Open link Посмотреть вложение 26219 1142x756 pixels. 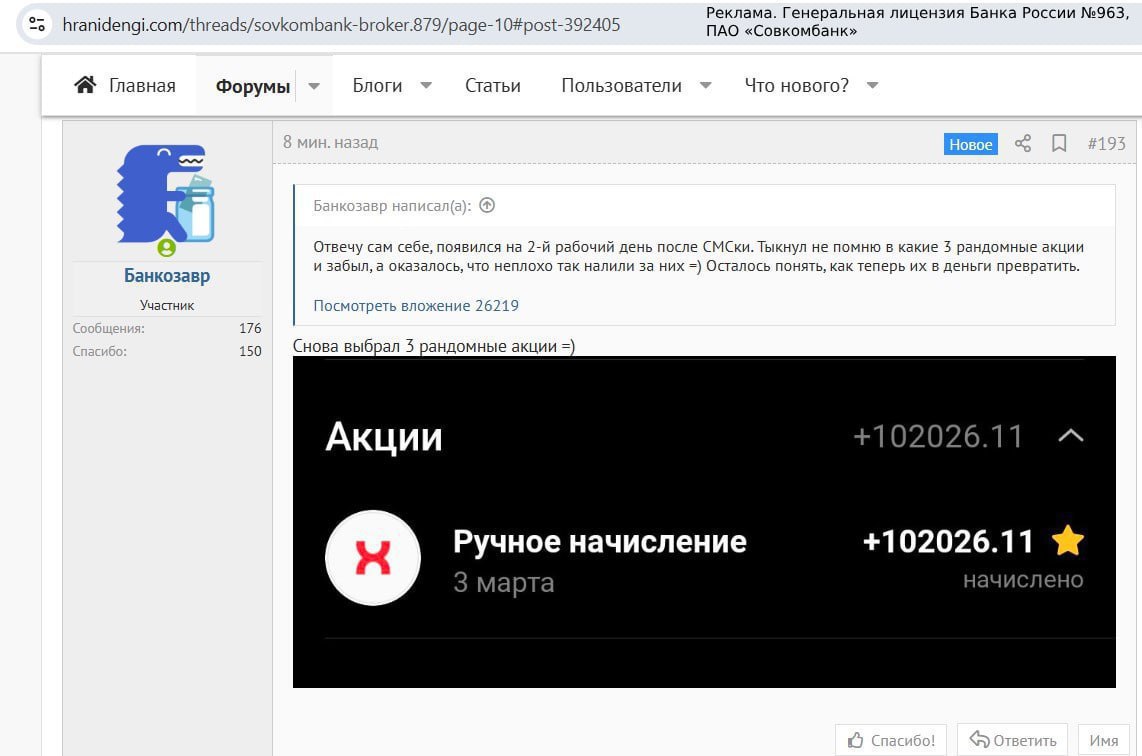[x=416, y=306]
